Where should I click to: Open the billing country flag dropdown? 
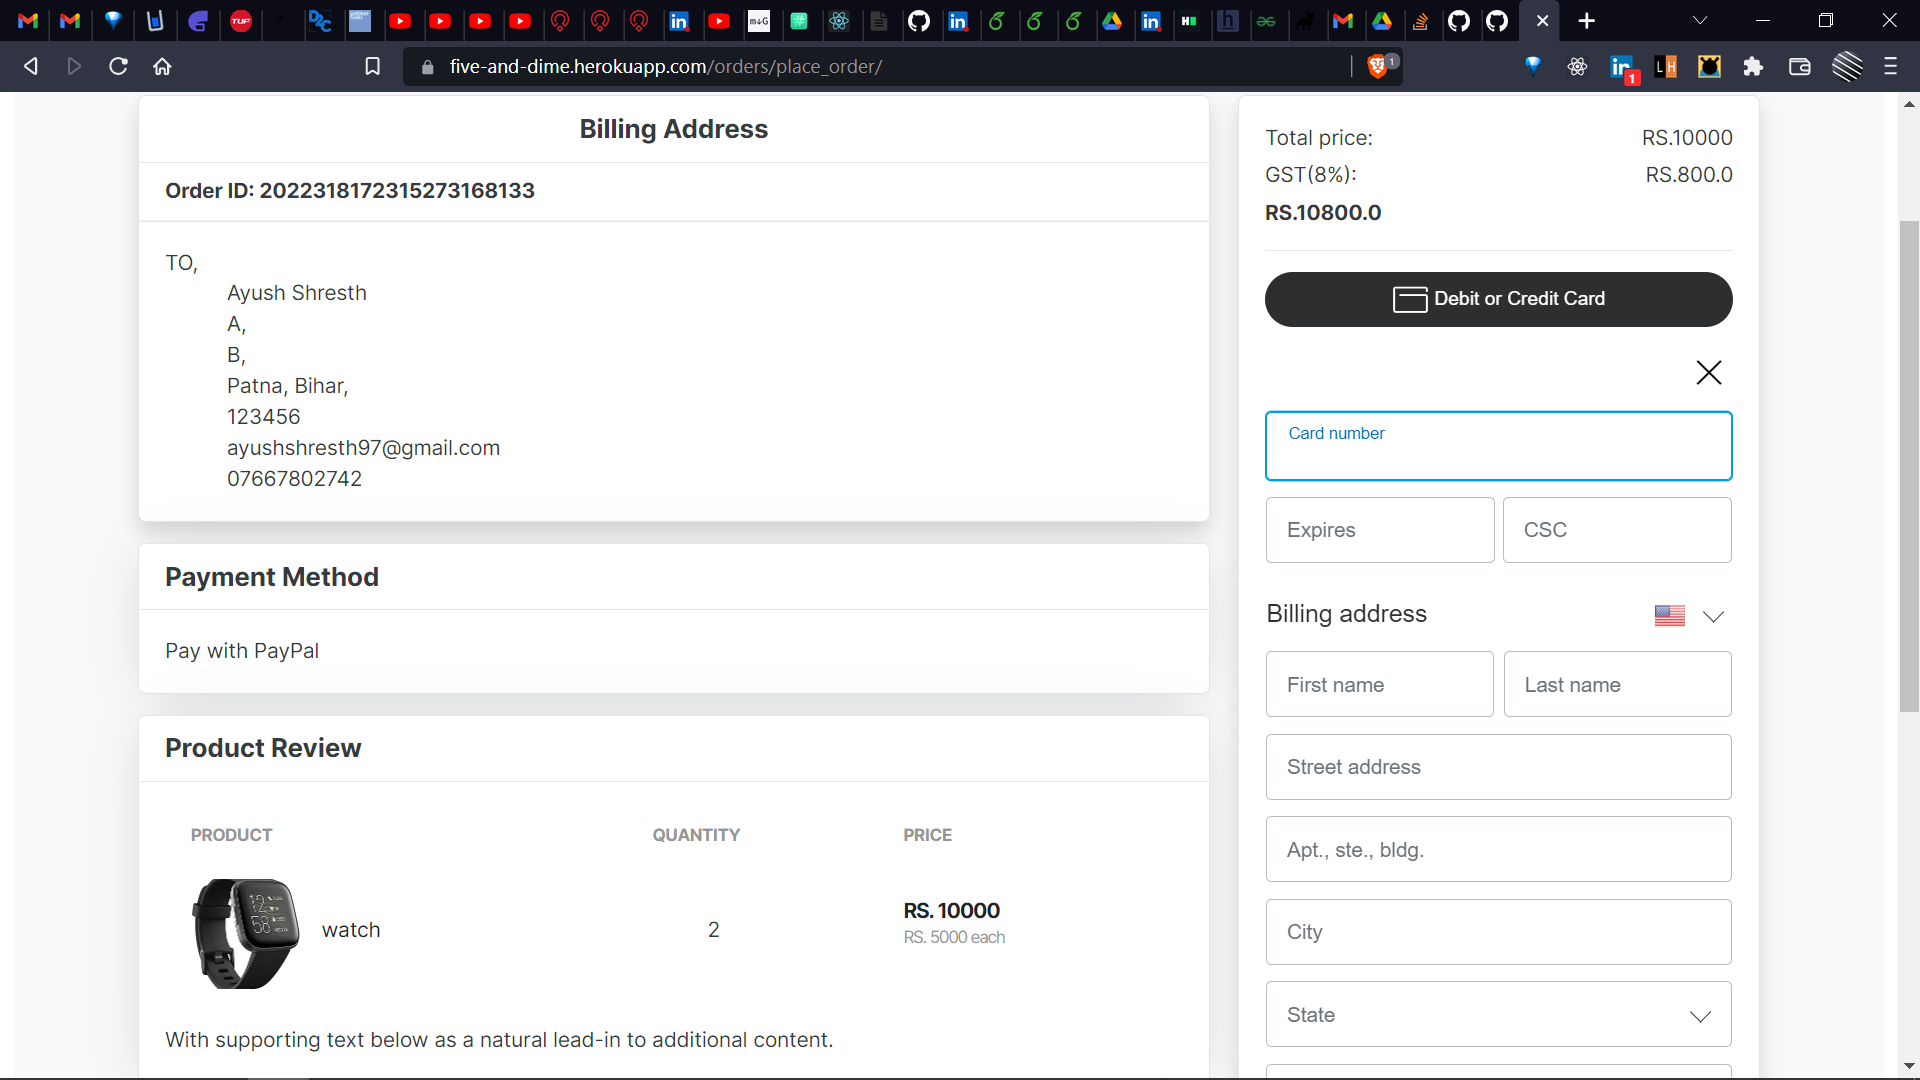[1690, 615]
